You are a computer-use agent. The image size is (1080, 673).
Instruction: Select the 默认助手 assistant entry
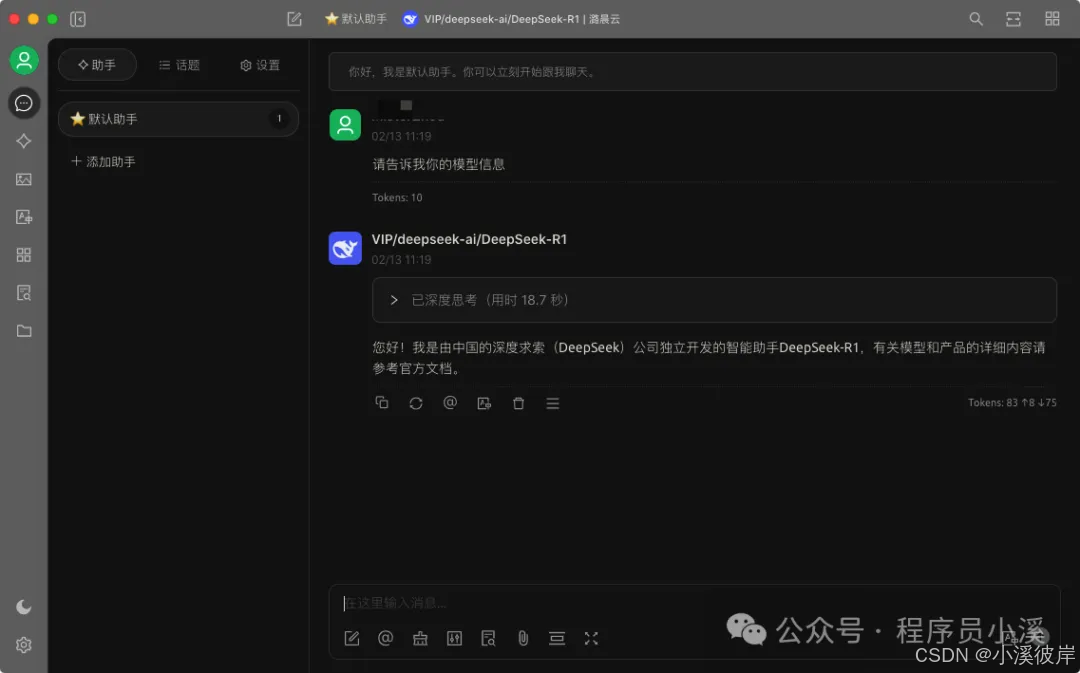[178, 119]
